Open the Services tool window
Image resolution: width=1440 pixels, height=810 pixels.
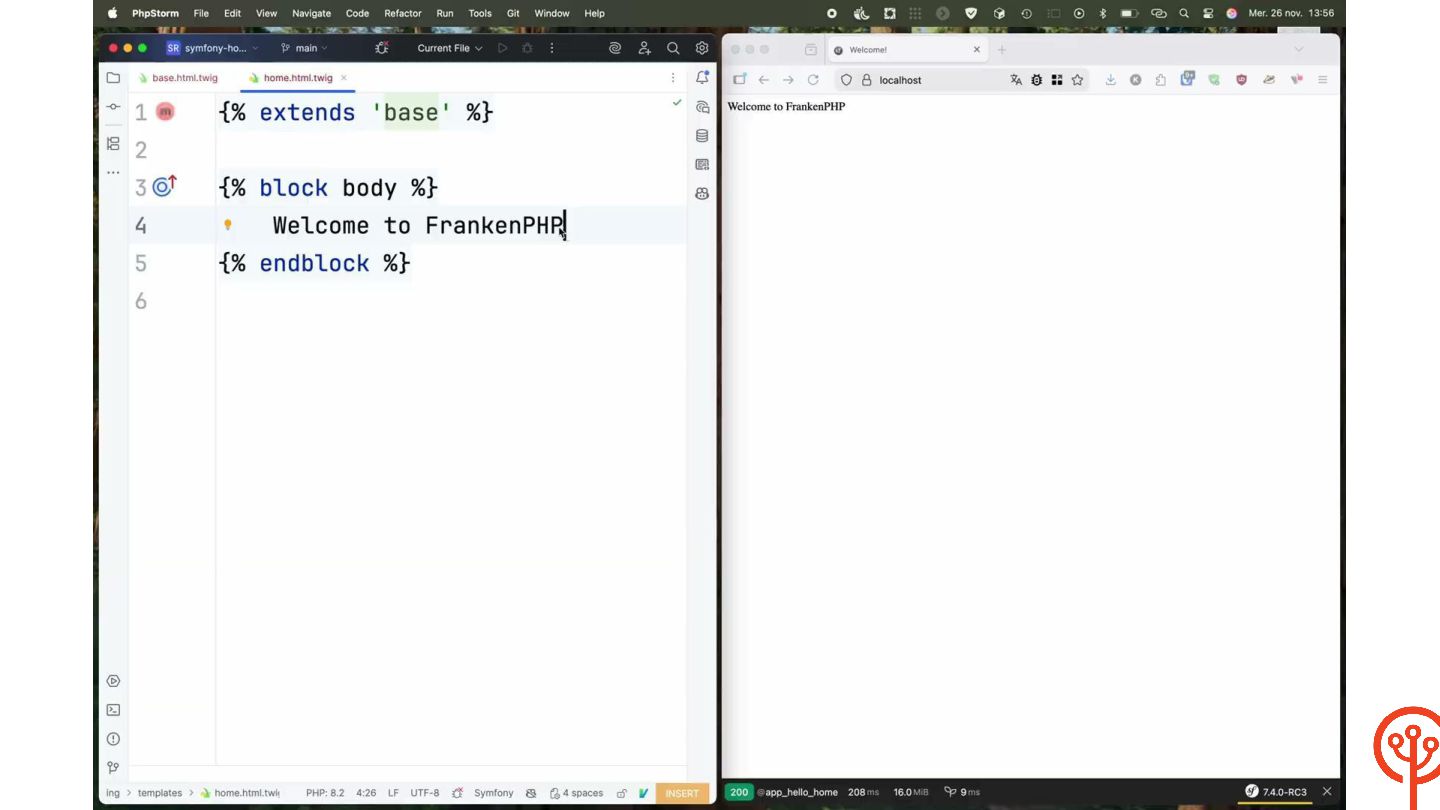113,681
